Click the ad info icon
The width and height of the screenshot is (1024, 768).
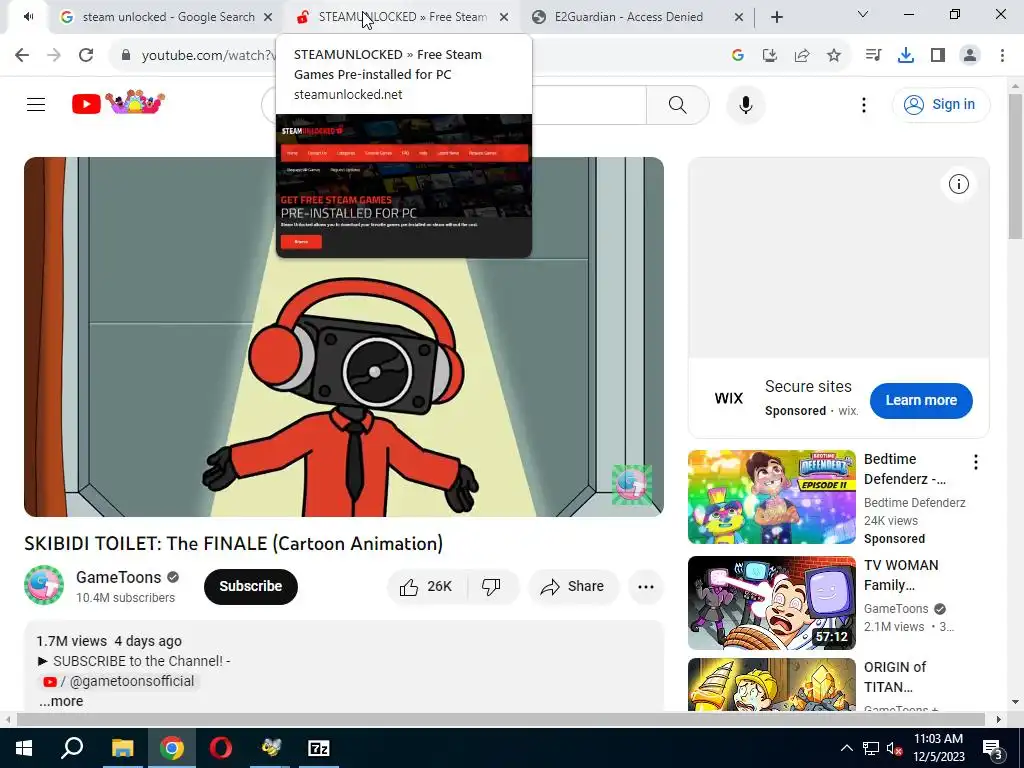pos(959,185)
